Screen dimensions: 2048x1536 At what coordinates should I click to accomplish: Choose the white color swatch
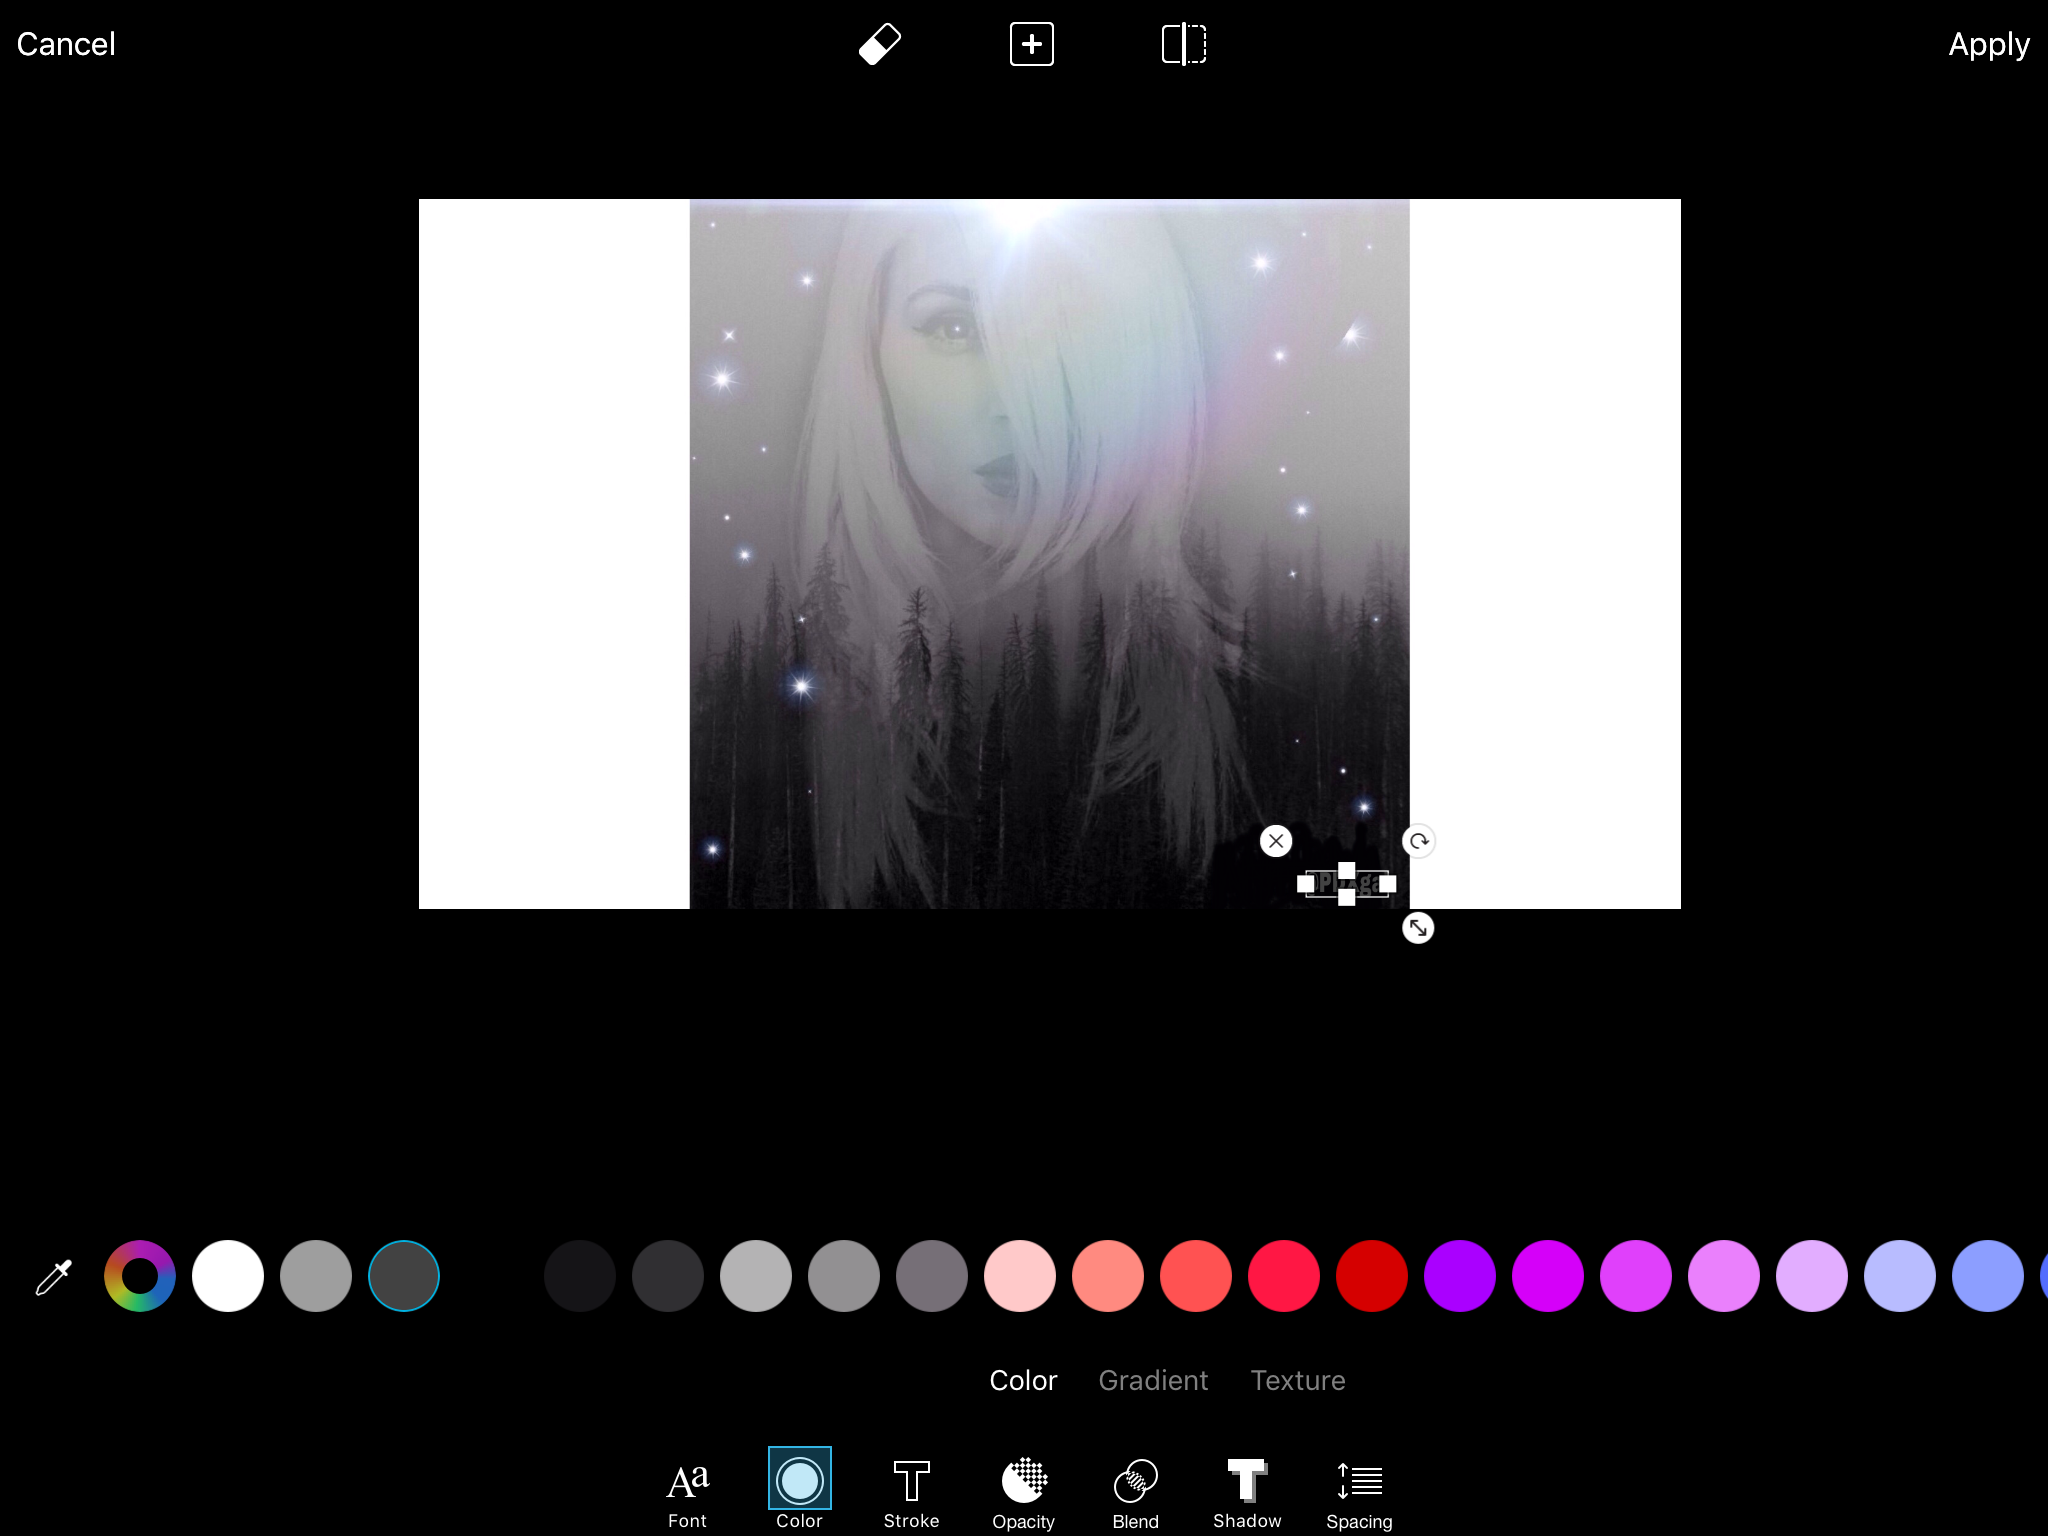tap(228, 1276)
